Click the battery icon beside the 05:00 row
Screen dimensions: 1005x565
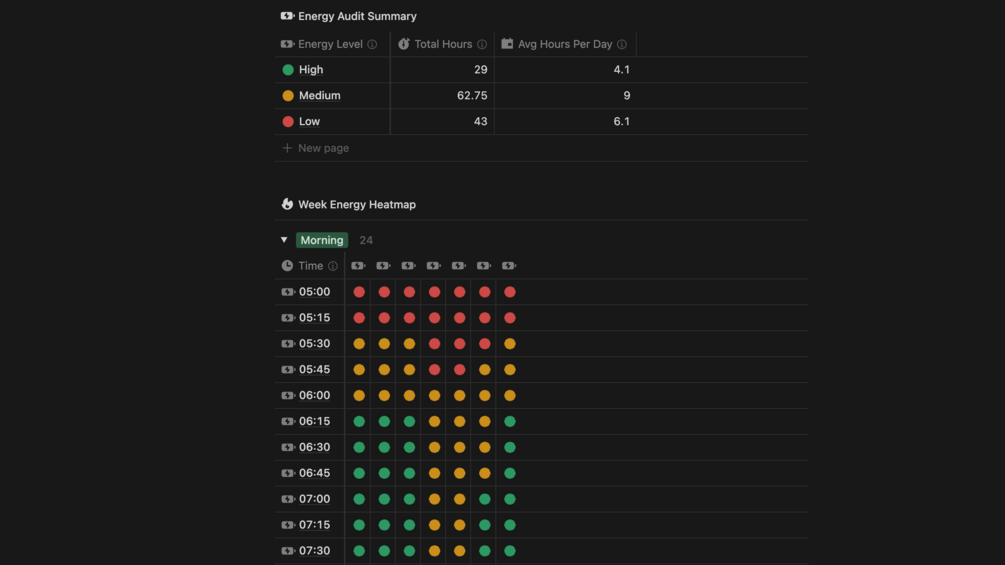[287, 292]
